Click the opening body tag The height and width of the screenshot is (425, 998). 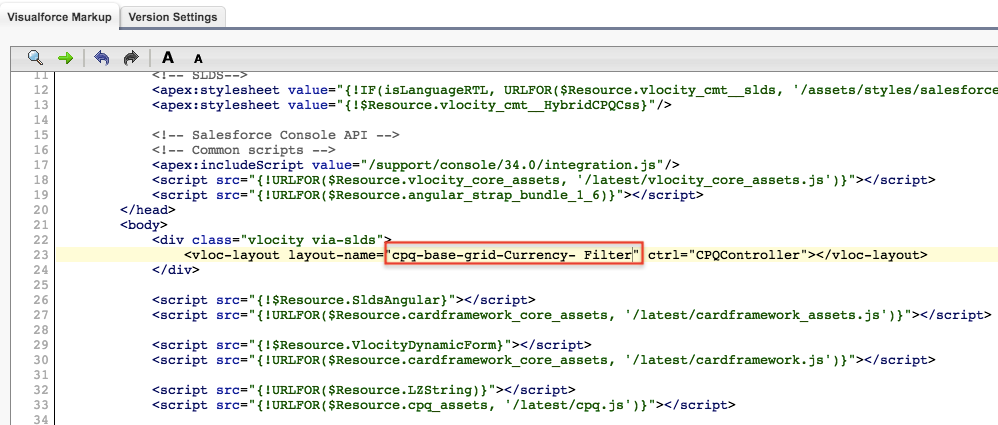pyautogui.click(x=144, y=225)
